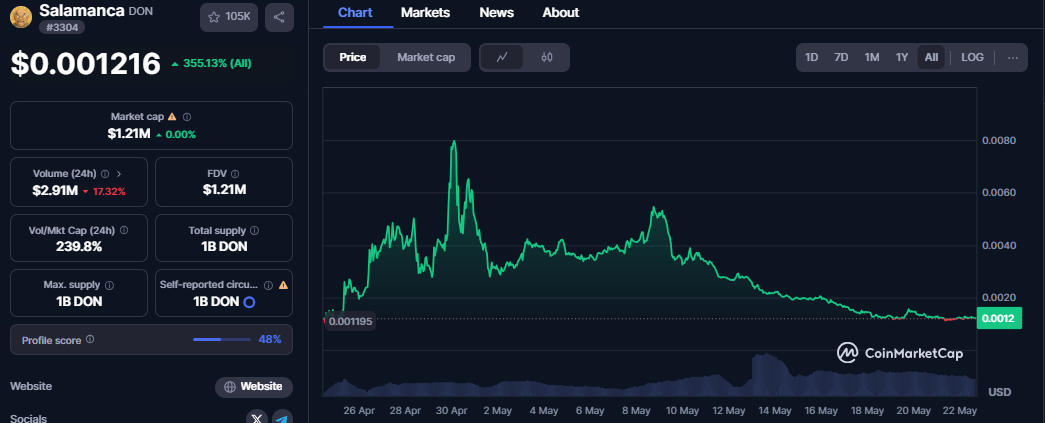Click the 239.8% Vol/Mkt Cap value
Viewport: 1045px width, 423px height.
pyautogui.click(x=79, y=246)
